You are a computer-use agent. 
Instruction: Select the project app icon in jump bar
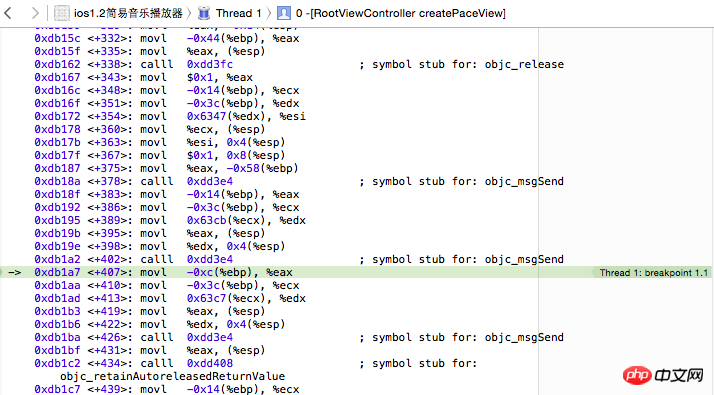tap(62, 13)
